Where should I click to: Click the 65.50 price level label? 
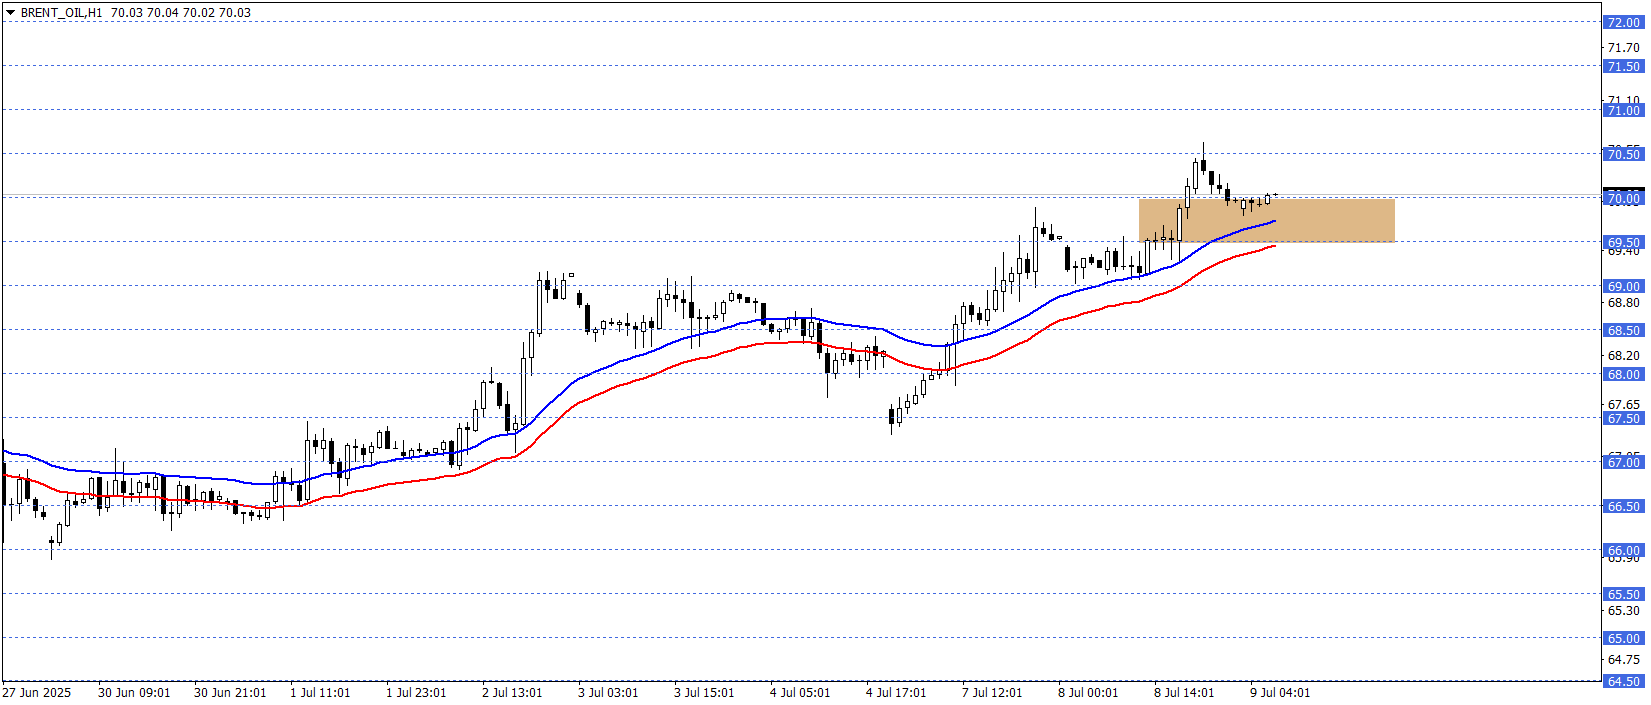click(x=1623, y=594)
